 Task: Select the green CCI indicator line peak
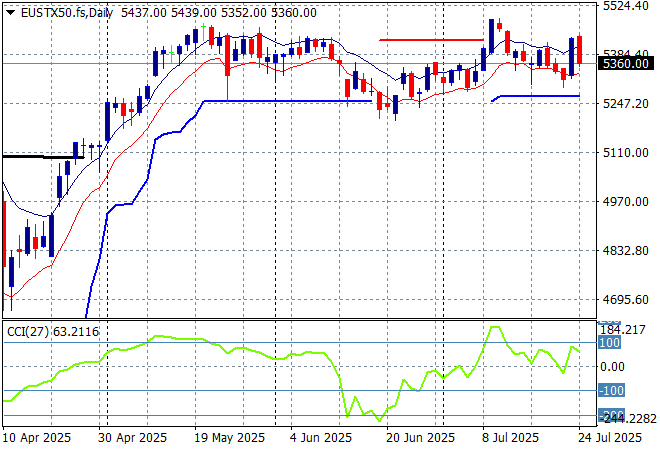[x=495, y=327]
